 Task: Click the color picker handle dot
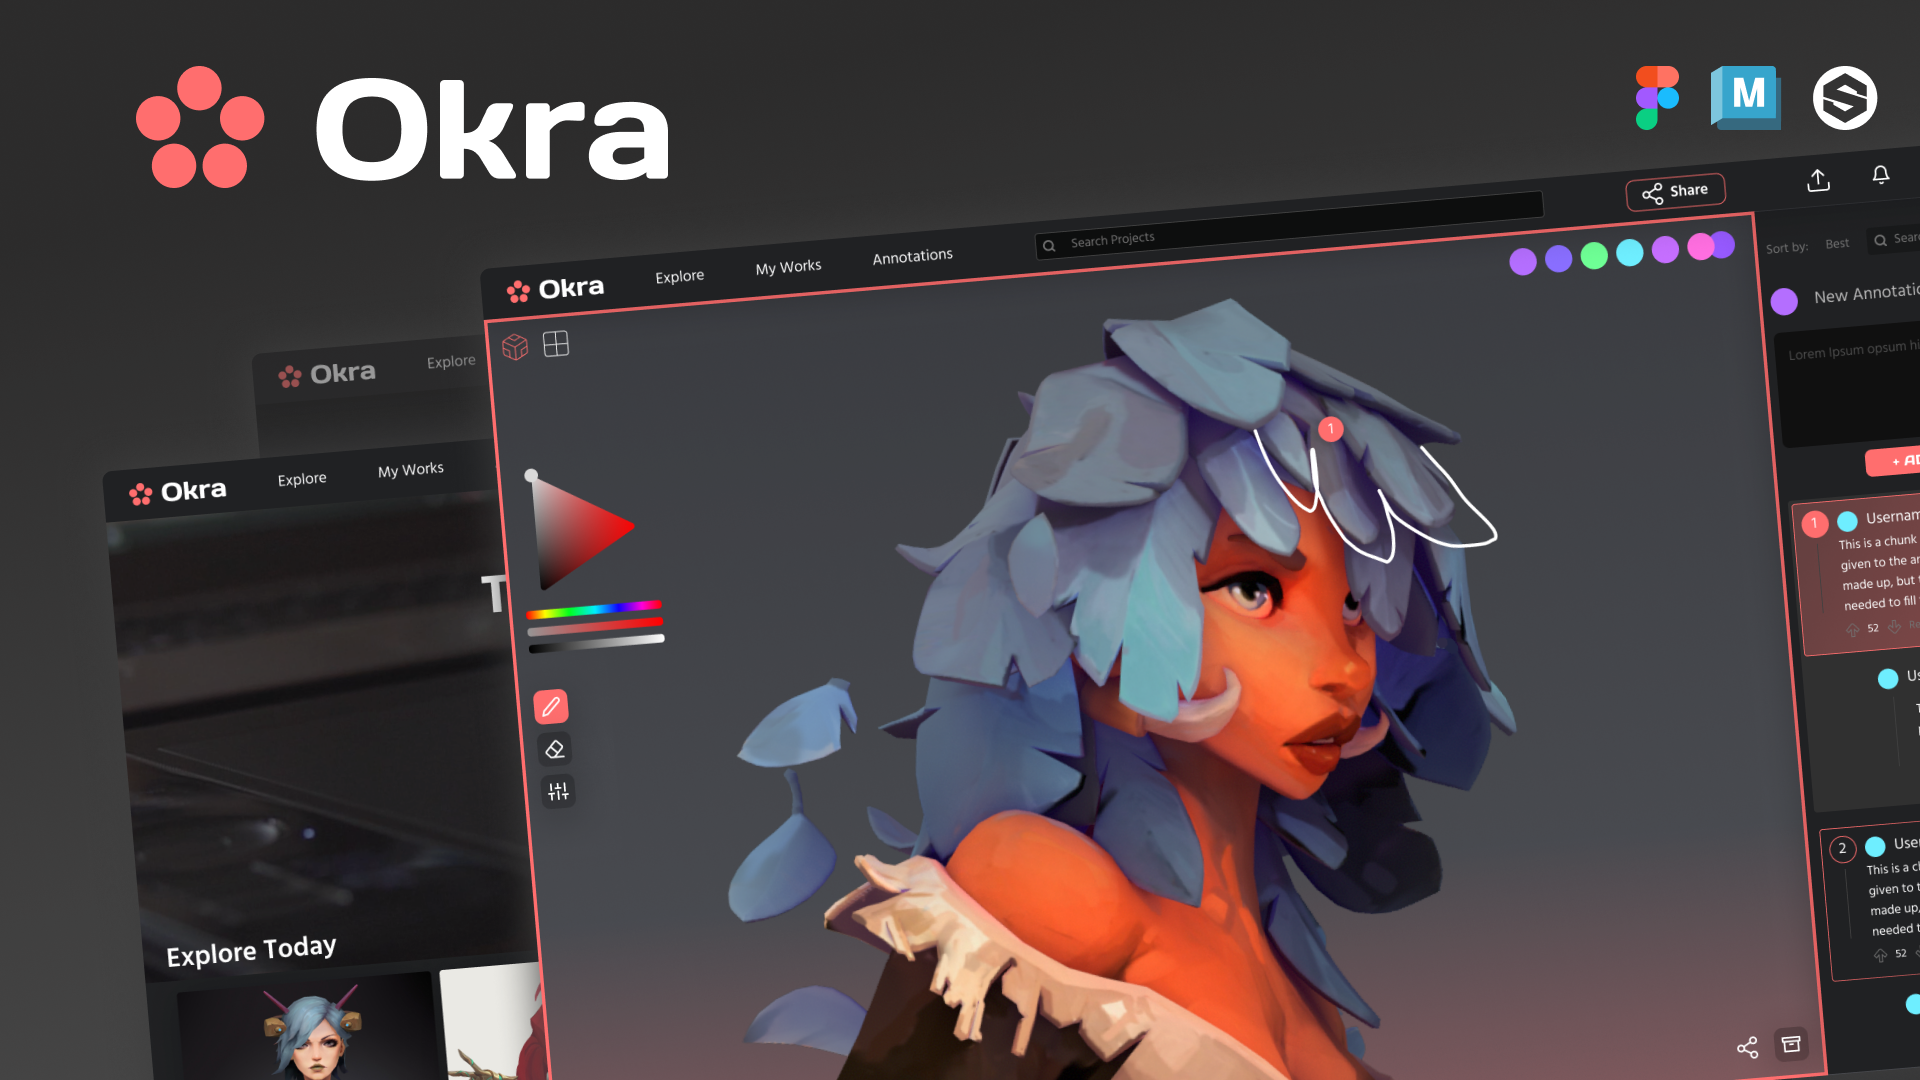click(531, 475)
